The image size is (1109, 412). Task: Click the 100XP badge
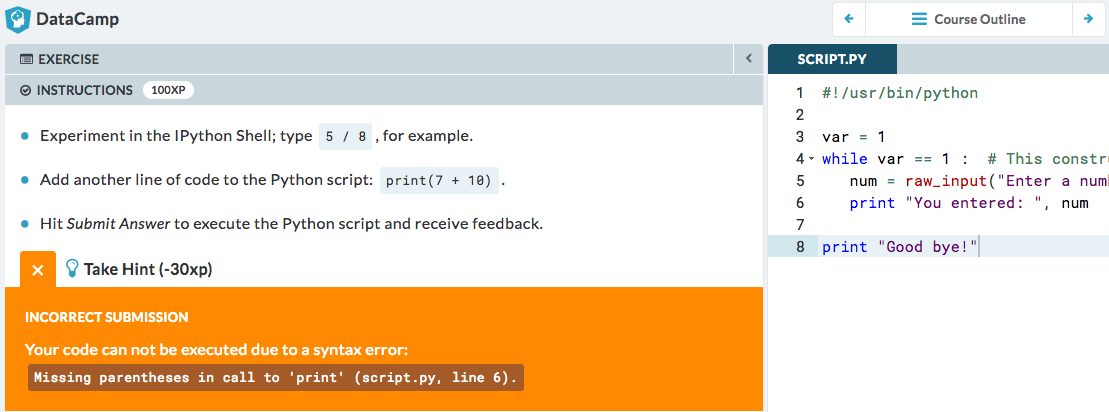click(x=168, y=90)
